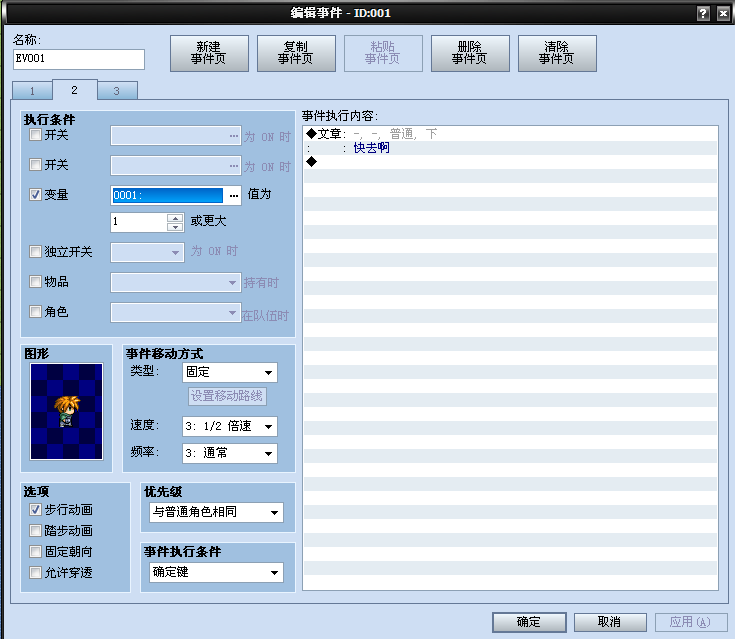Image resolution: width=735 pixels, height=639 pixels.
Task: Enable the second 开关 condition checkbox
Action: point(35,165)
